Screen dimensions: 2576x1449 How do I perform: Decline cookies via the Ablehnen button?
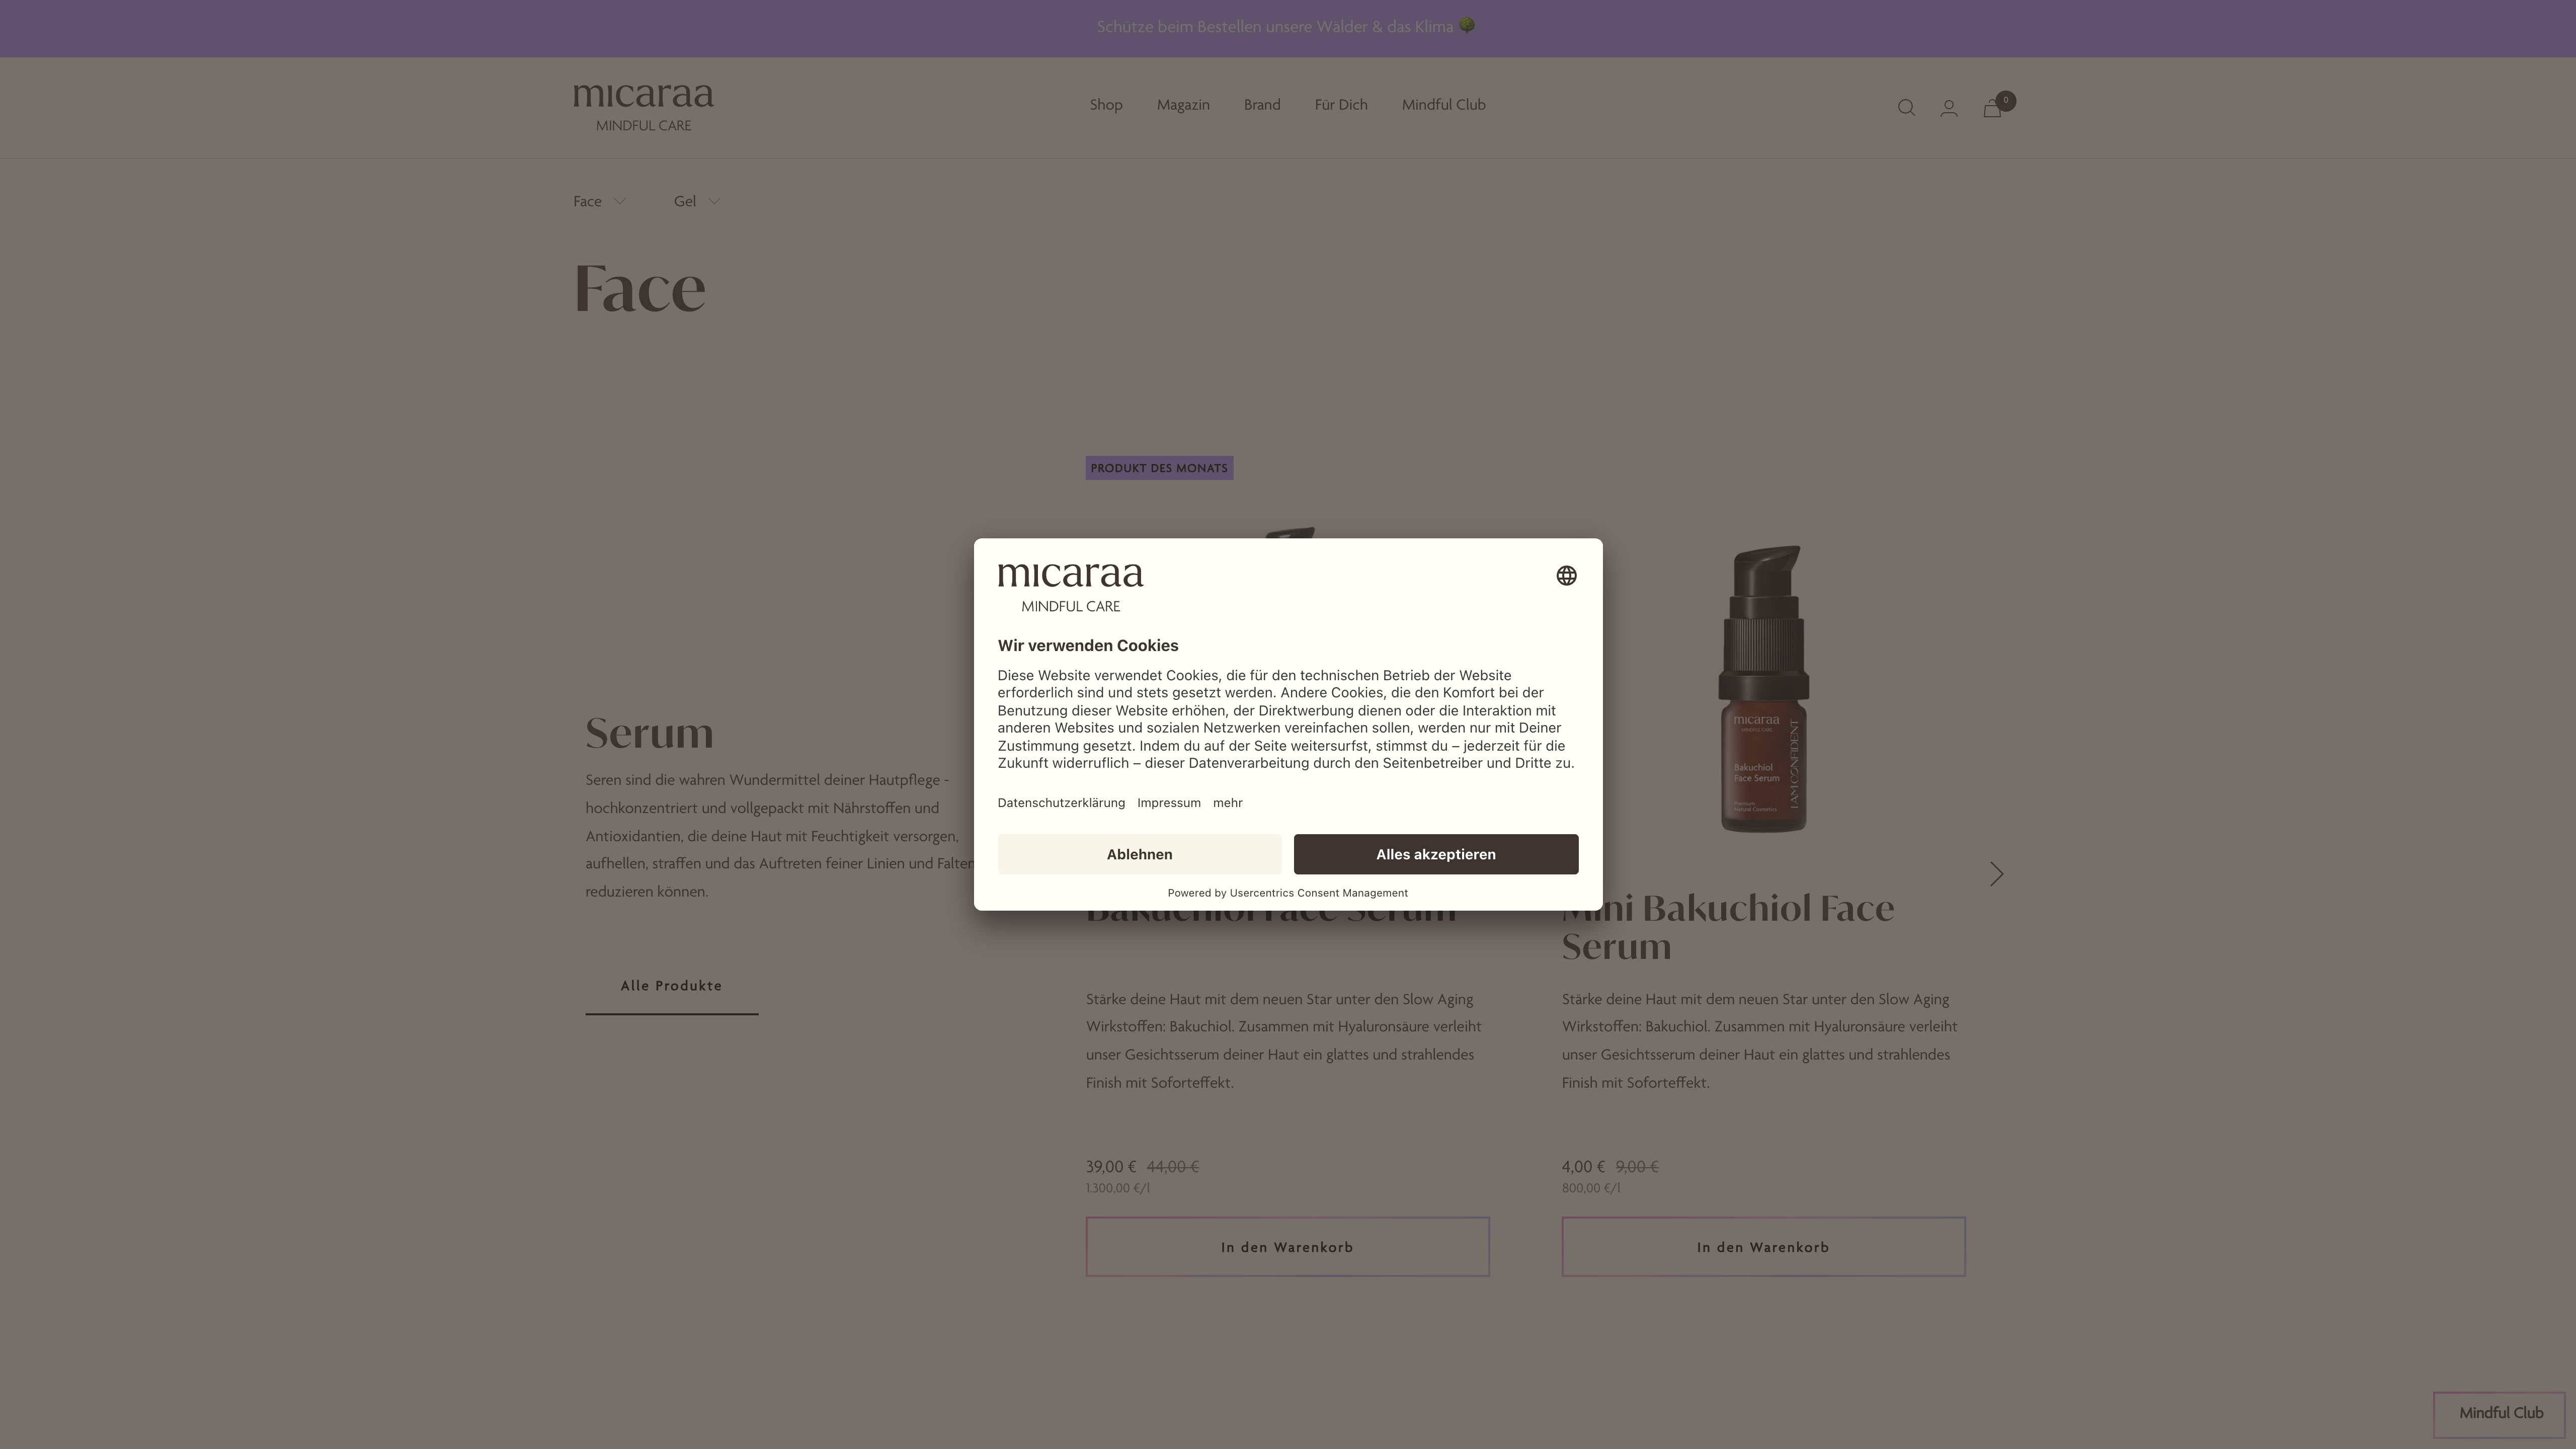1139,854
